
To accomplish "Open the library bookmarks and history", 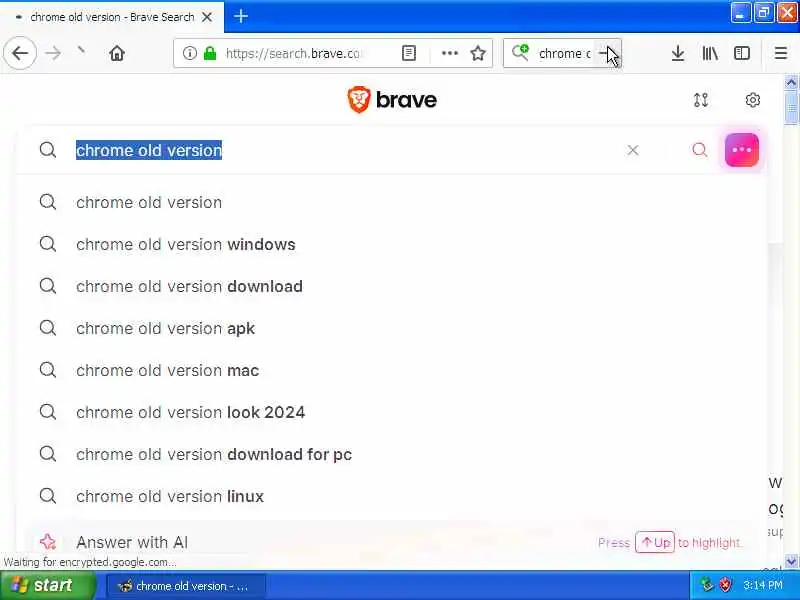I will click(710, 53).
